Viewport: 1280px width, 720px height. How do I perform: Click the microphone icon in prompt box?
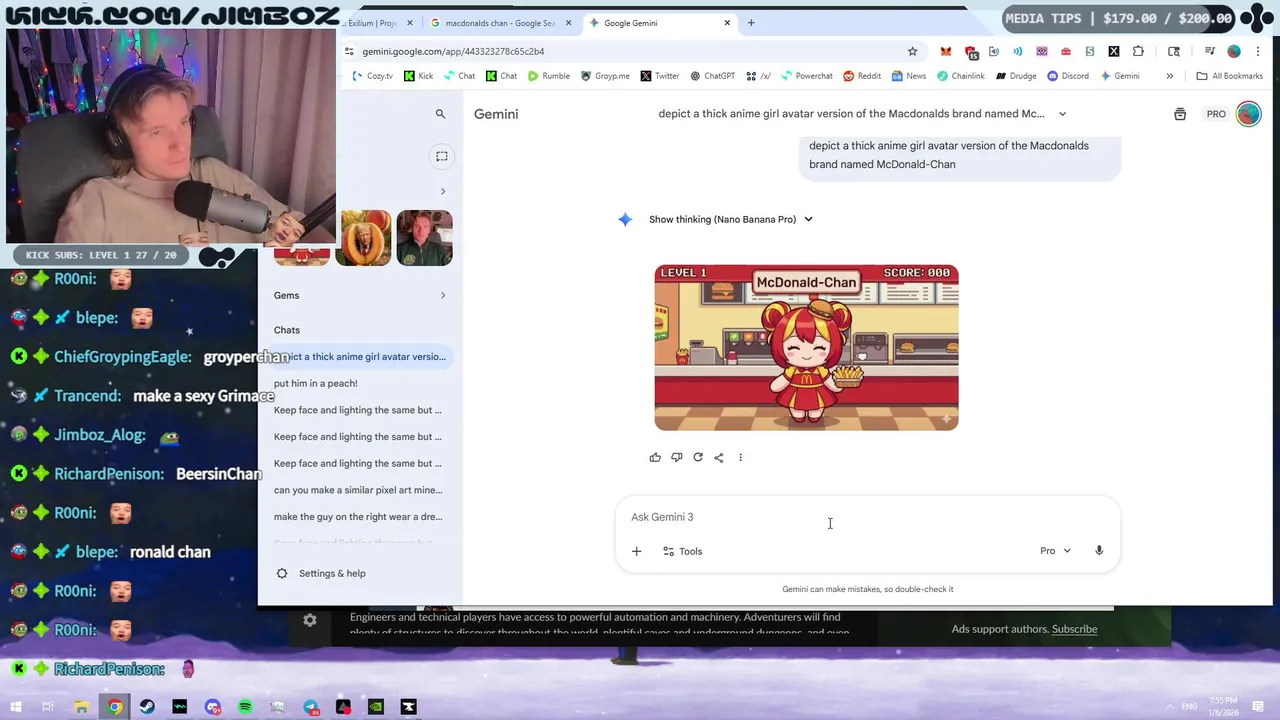[x=1099, y=551]
